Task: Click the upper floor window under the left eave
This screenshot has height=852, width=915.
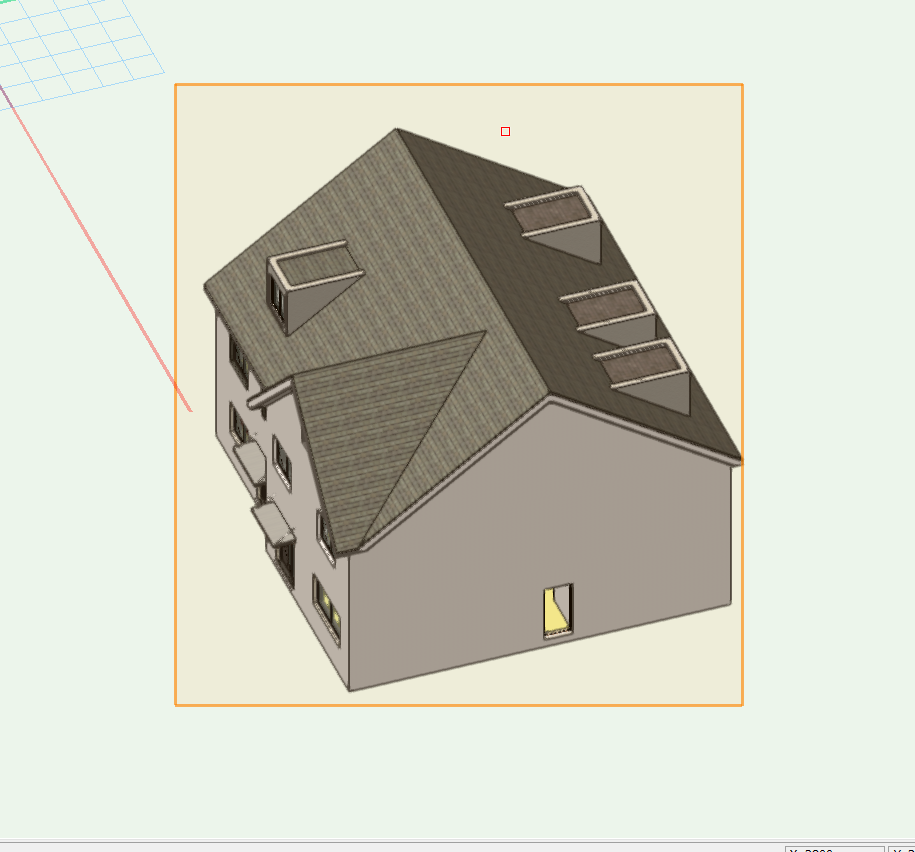Action: pyautogui.click(x=238, y=357)
